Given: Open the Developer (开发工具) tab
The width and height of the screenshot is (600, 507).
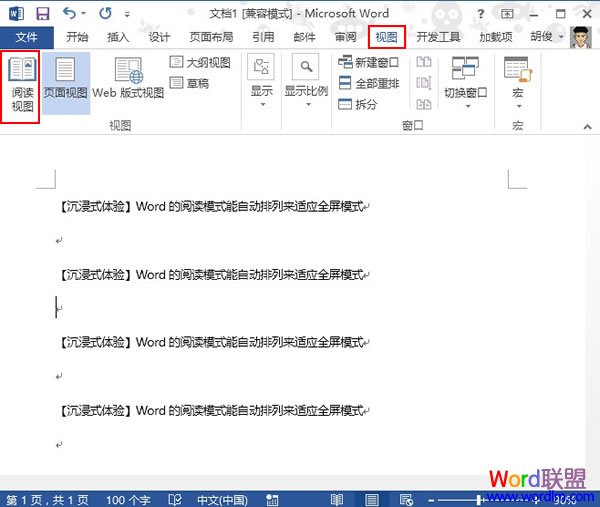Looking at the screenshot, I should click(x=438, y=37).
